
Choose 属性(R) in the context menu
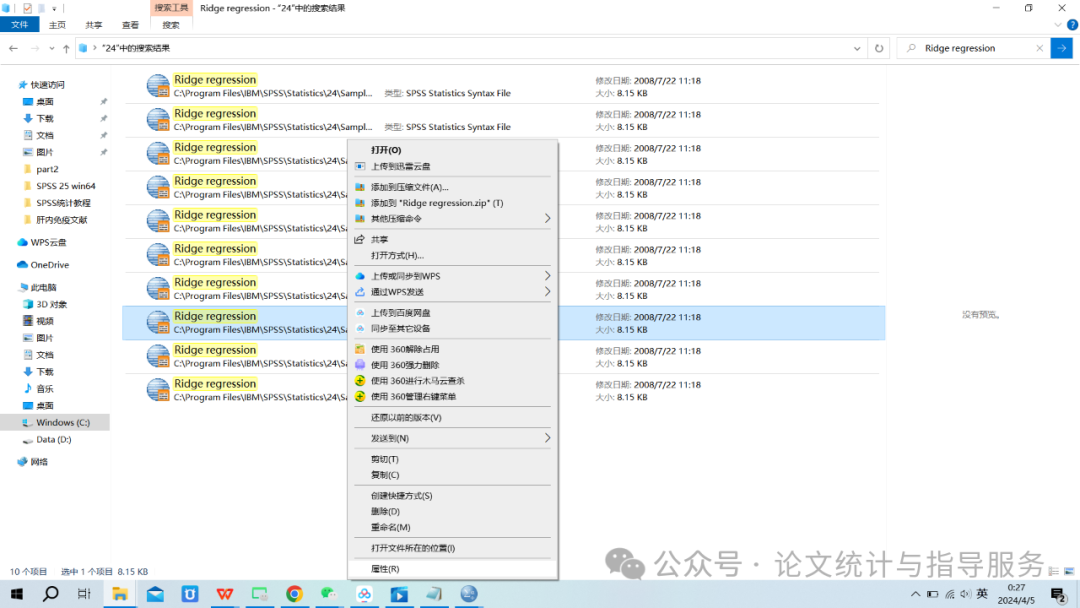pyautogui.click(x=453, y=569)
